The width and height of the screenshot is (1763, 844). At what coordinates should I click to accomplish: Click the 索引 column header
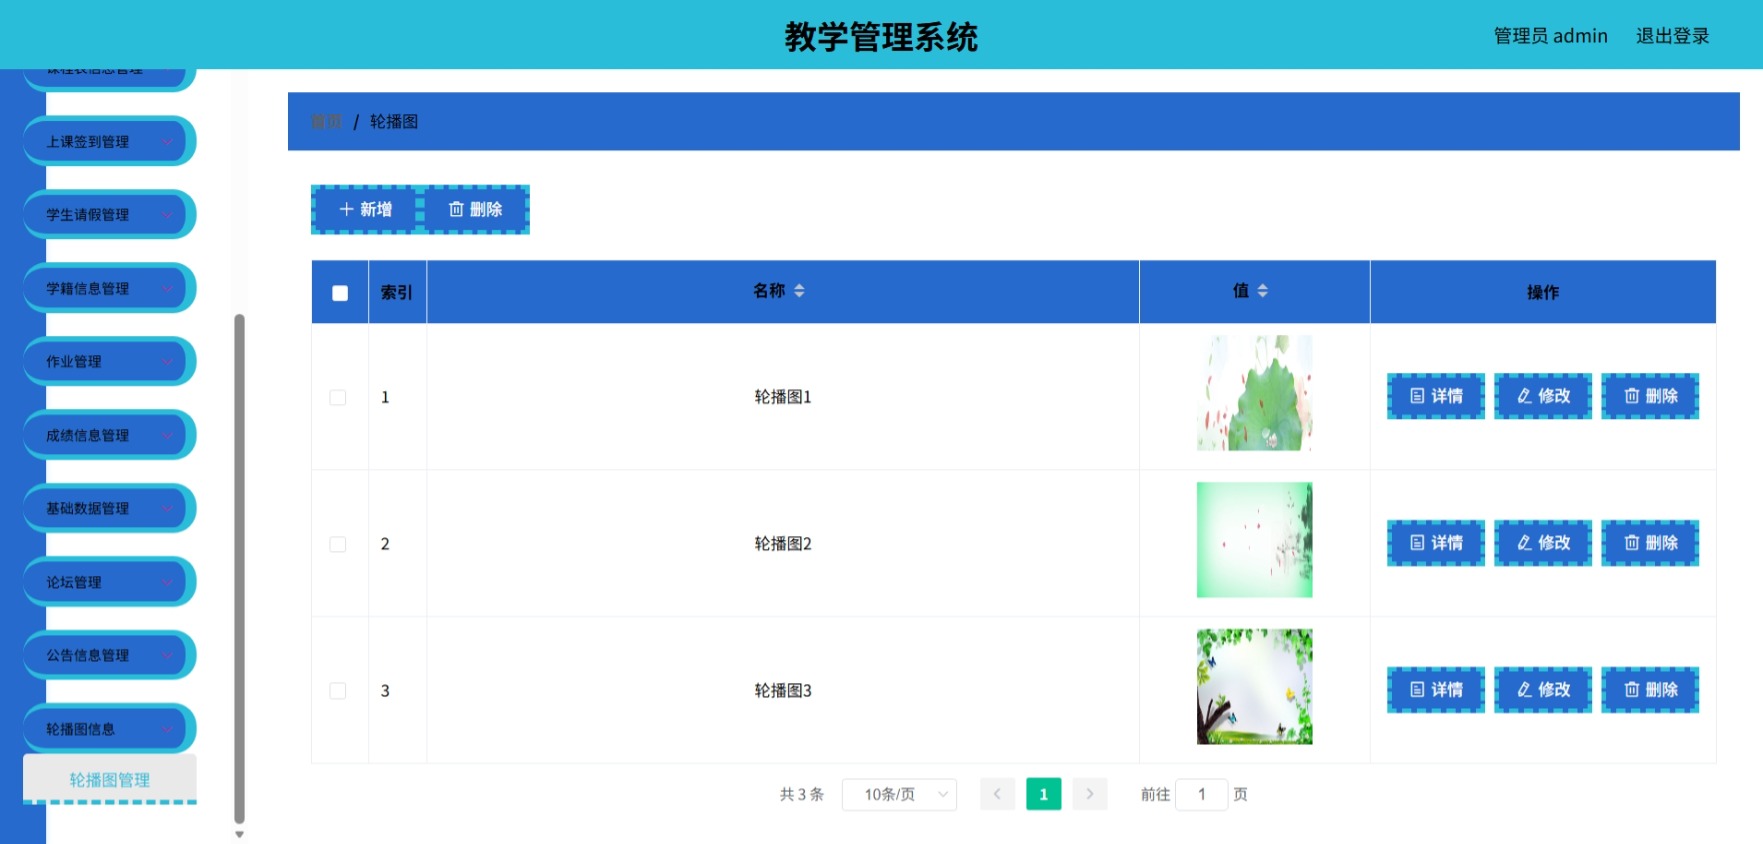pyautogui.click(x=397, y=292)
